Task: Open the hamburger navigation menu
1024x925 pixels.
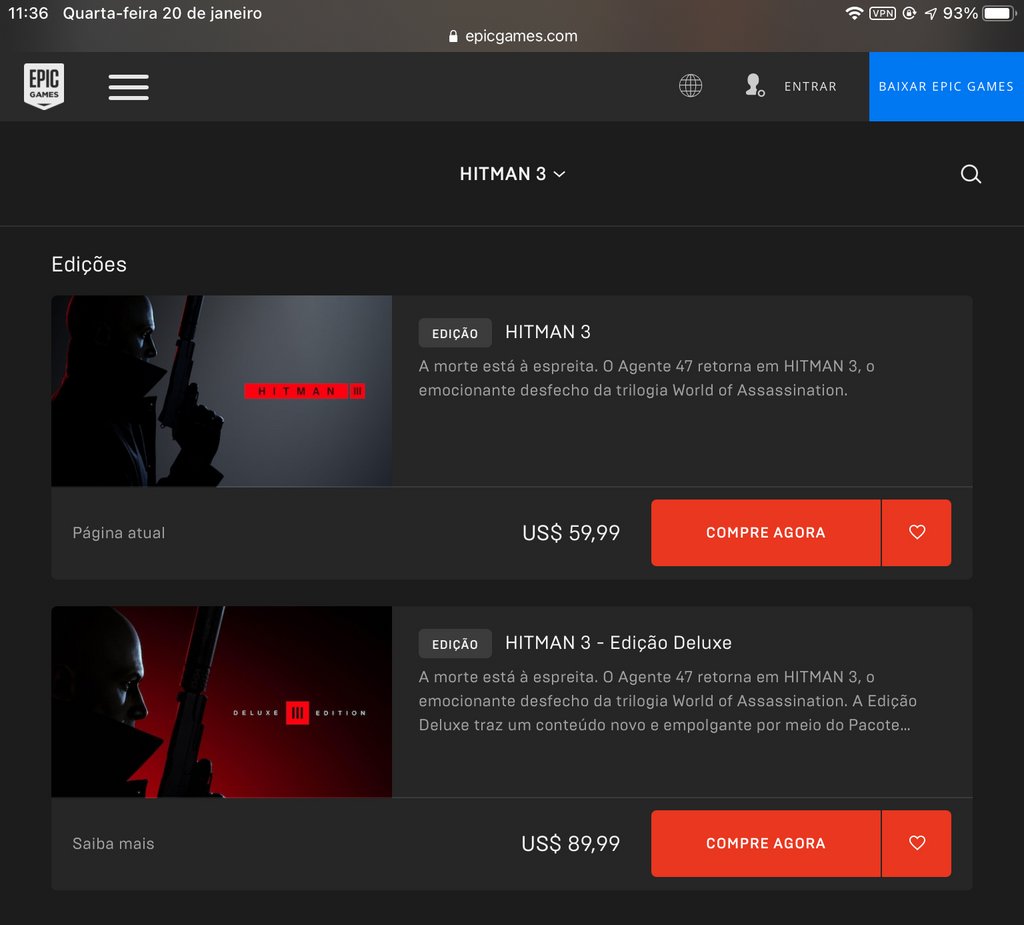Action: coord(129,87)
